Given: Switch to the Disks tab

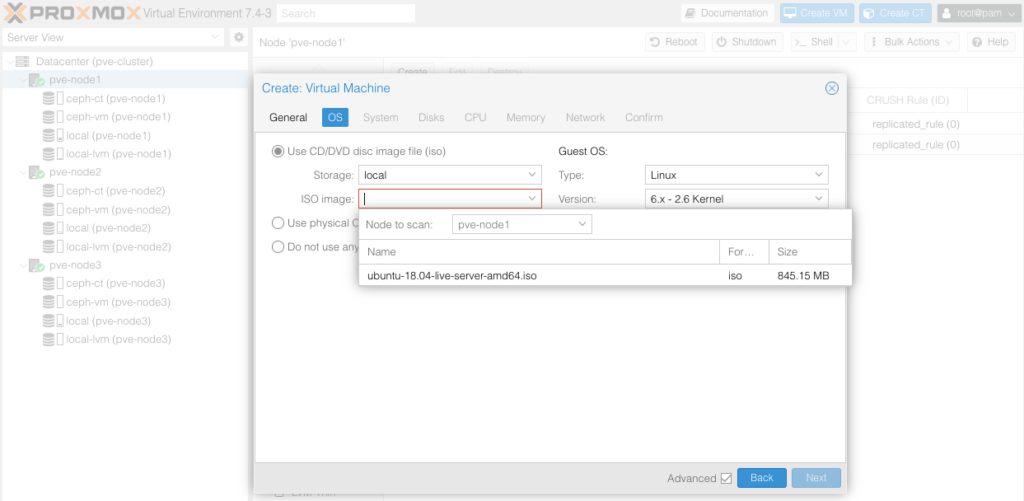Looking at the screenshot, I should click(x=431, y=118).
